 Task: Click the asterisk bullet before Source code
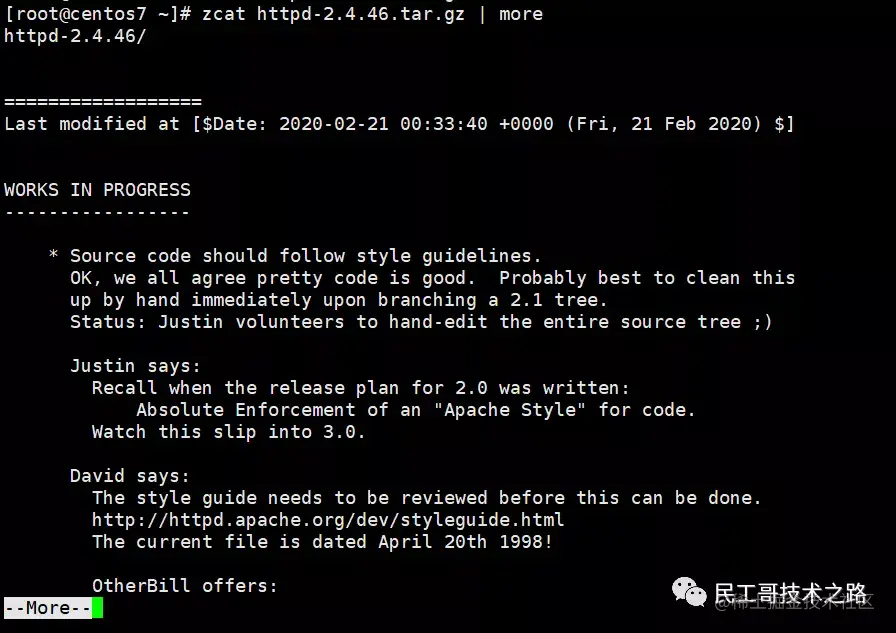(53, 254)
